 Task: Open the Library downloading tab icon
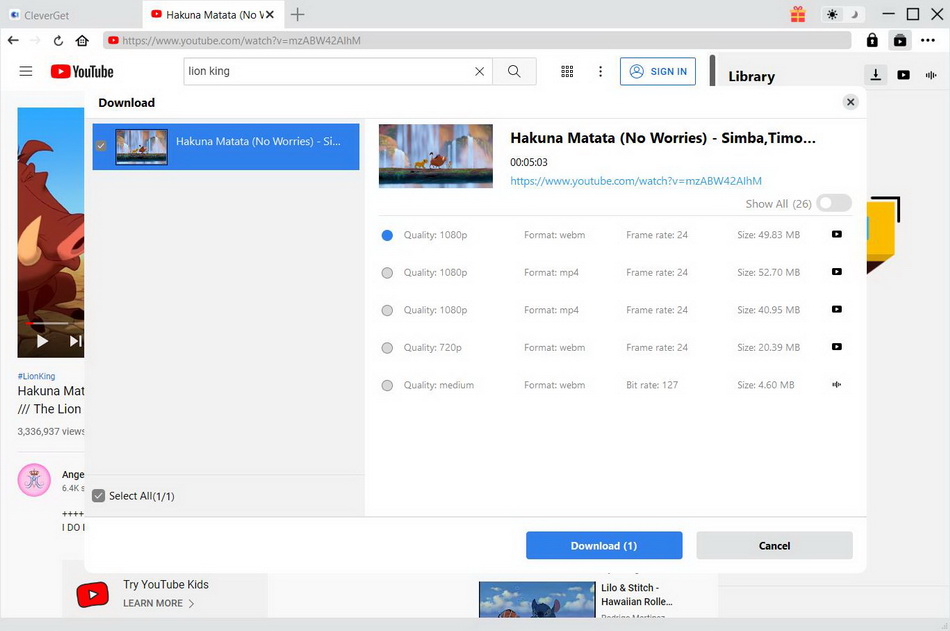[x=875, y=75]
